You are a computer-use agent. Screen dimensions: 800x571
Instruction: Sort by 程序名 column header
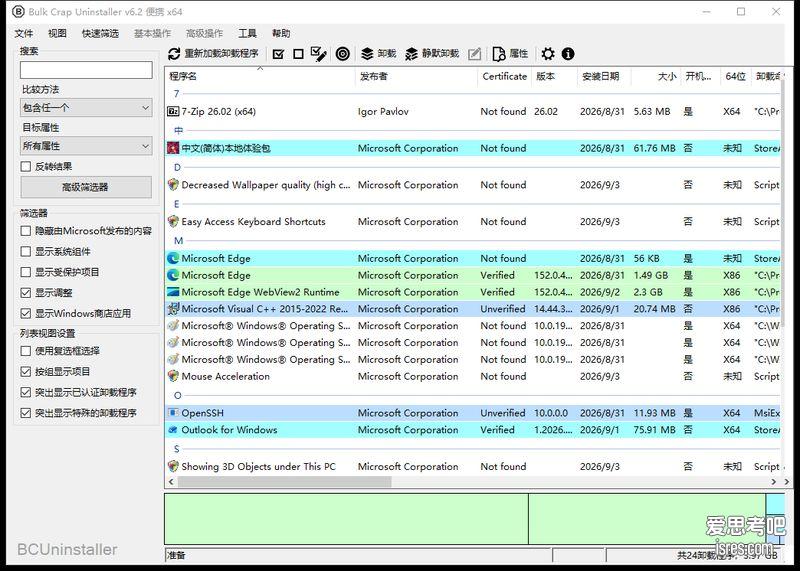click(x=260, y=77)
